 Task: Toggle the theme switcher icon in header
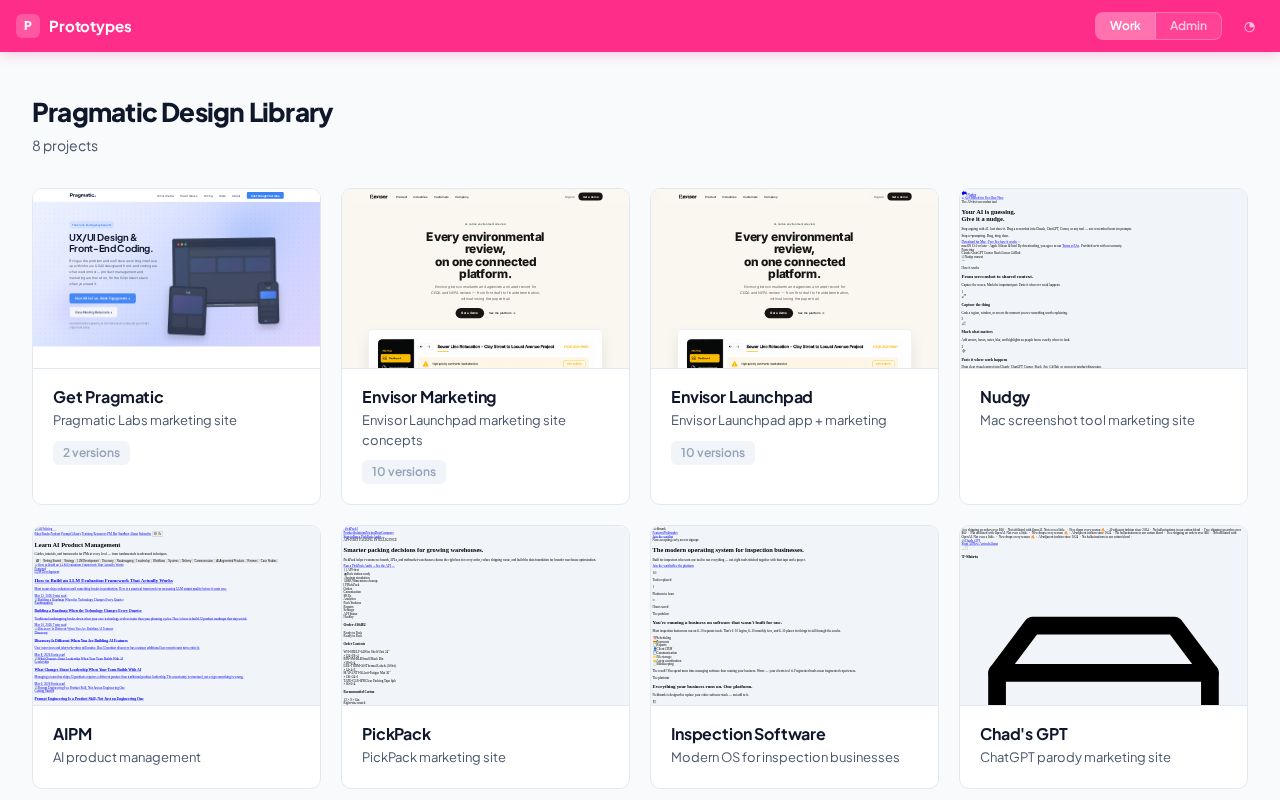[1249, 26]
